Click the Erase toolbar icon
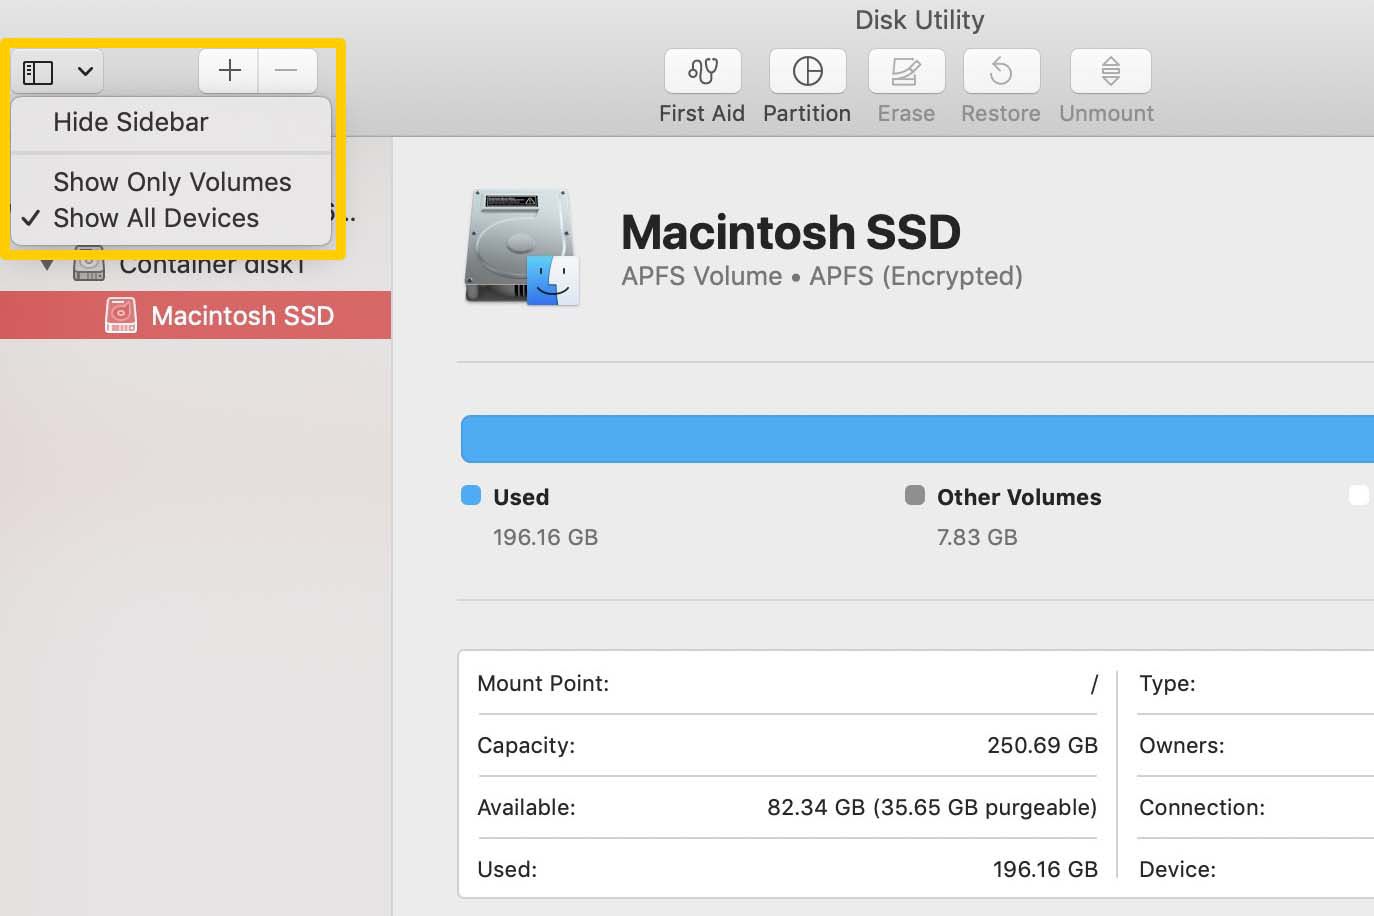 (x=905, y=71)
